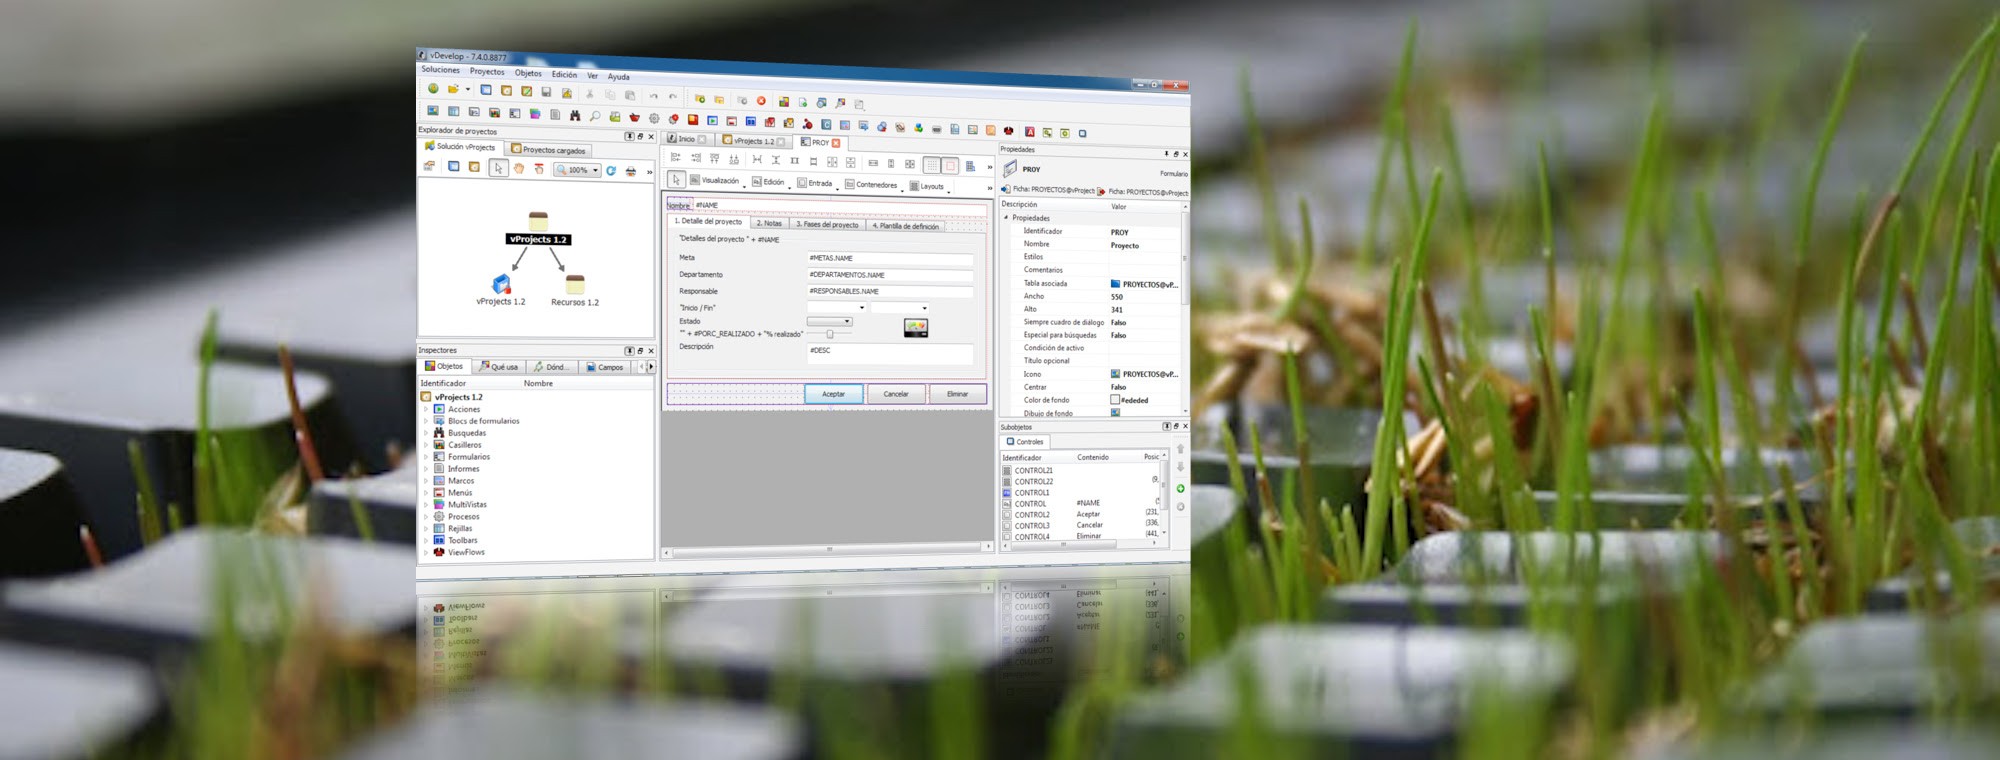2000x760 pixels.
Task: Click the Cancelar button
Action: point(896,394)
